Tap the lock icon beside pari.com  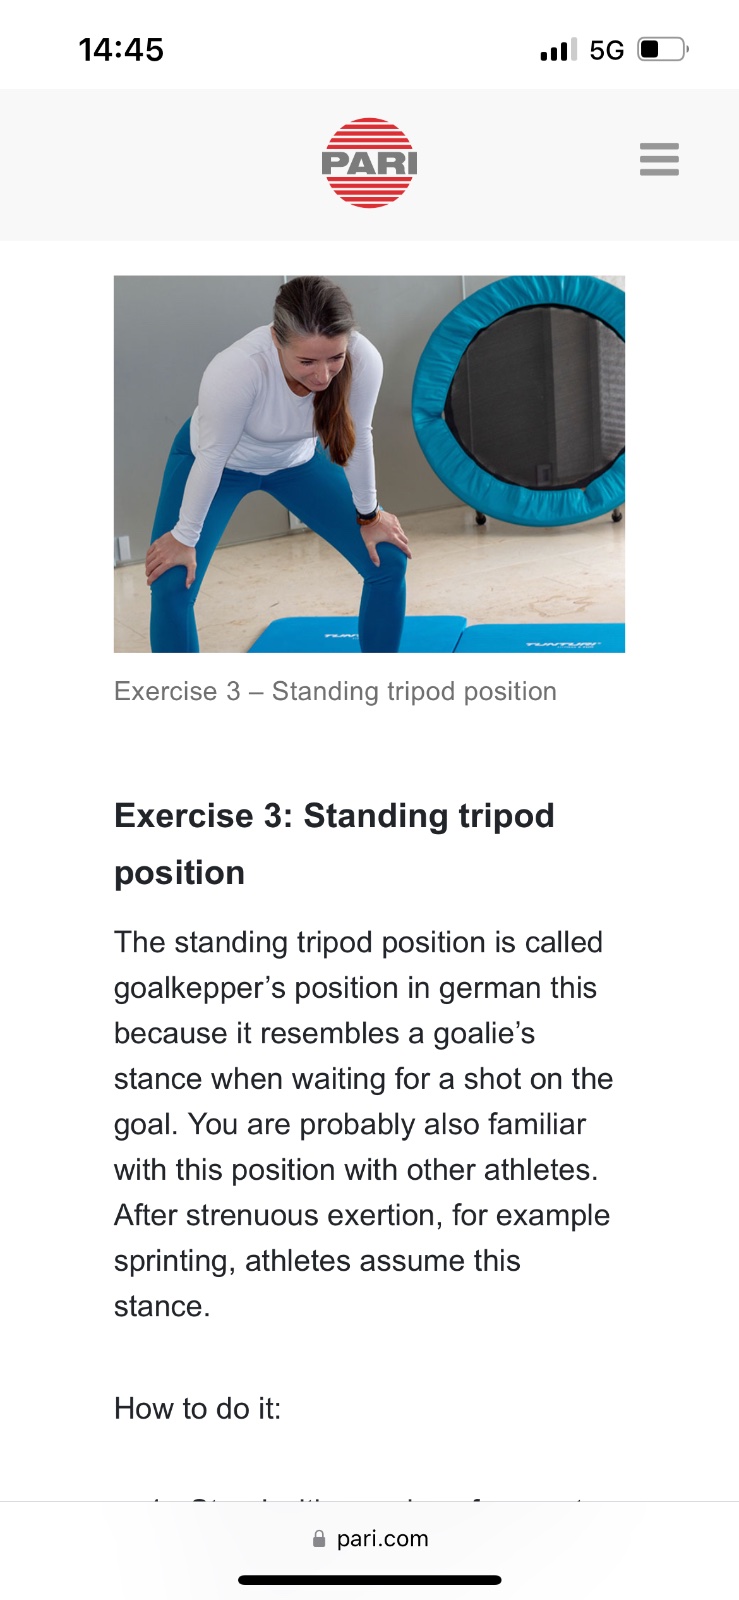point(319,1539)
